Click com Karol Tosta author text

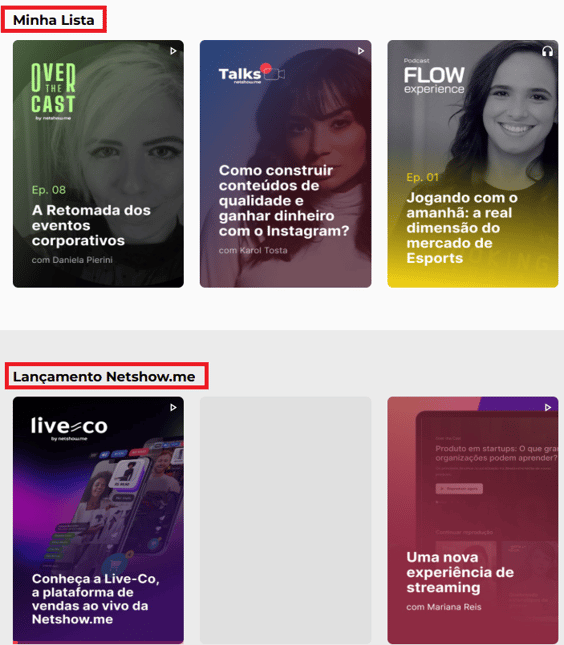coord(253,250)
